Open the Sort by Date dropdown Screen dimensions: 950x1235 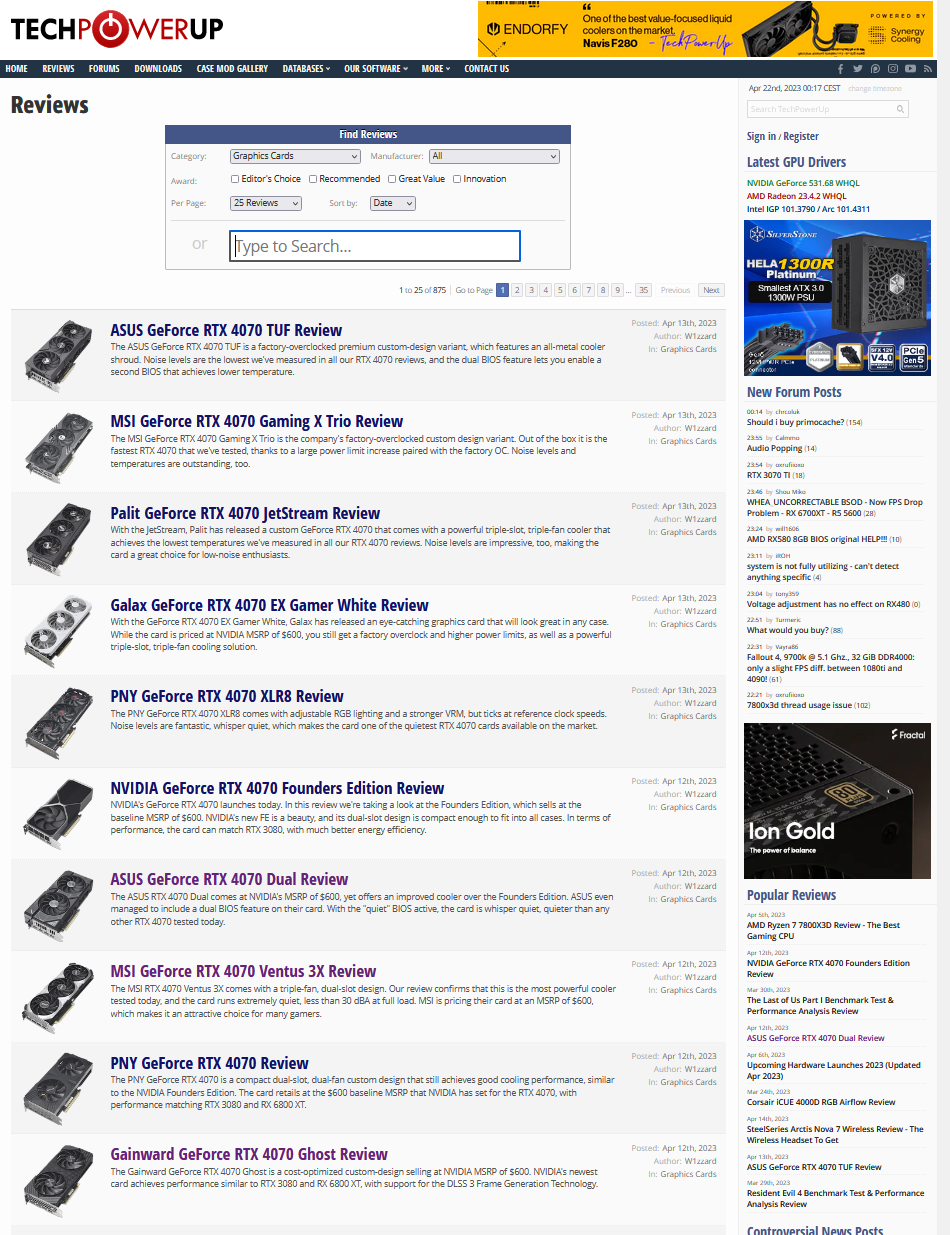coord(392,203)
